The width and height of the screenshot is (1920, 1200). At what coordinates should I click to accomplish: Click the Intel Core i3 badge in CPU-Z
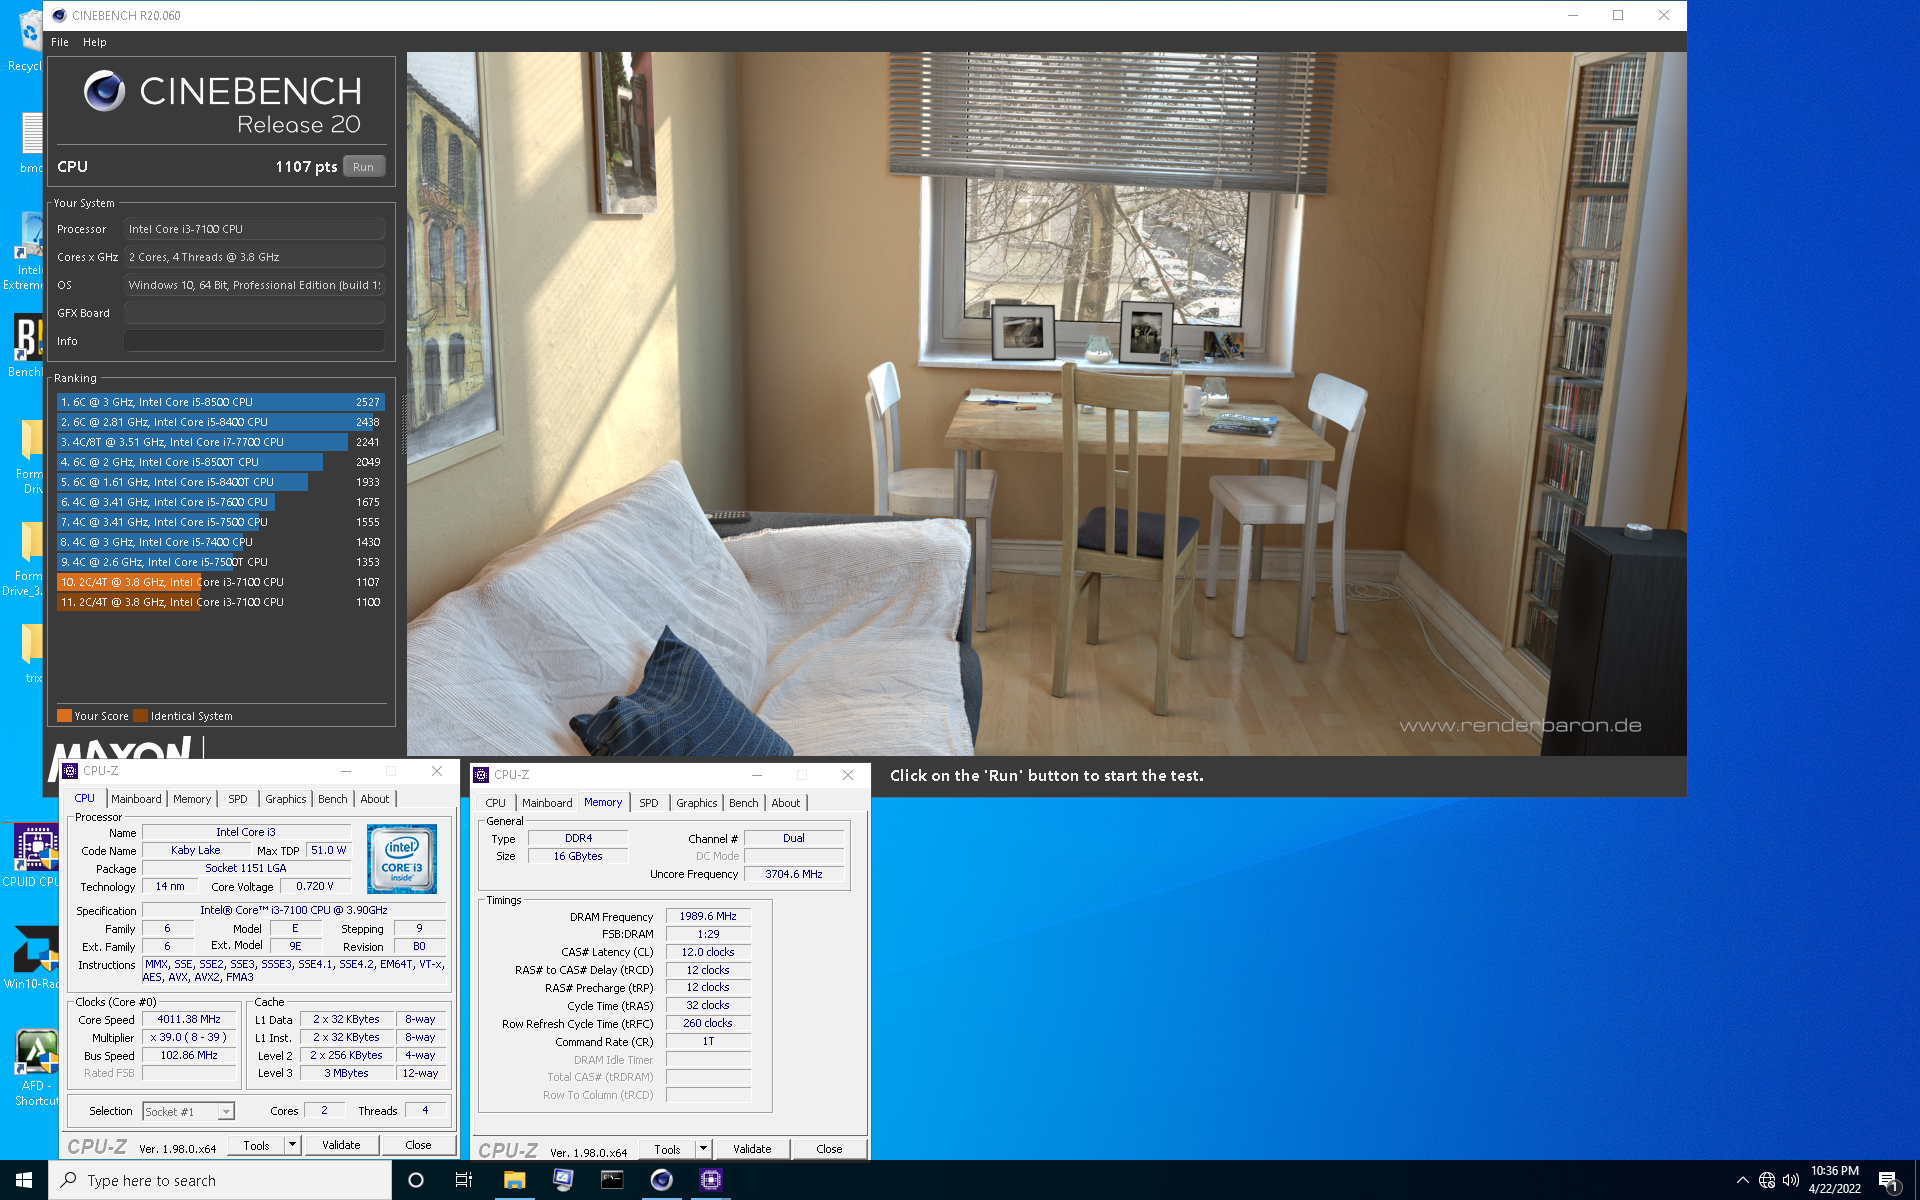(x=402, y=858)
